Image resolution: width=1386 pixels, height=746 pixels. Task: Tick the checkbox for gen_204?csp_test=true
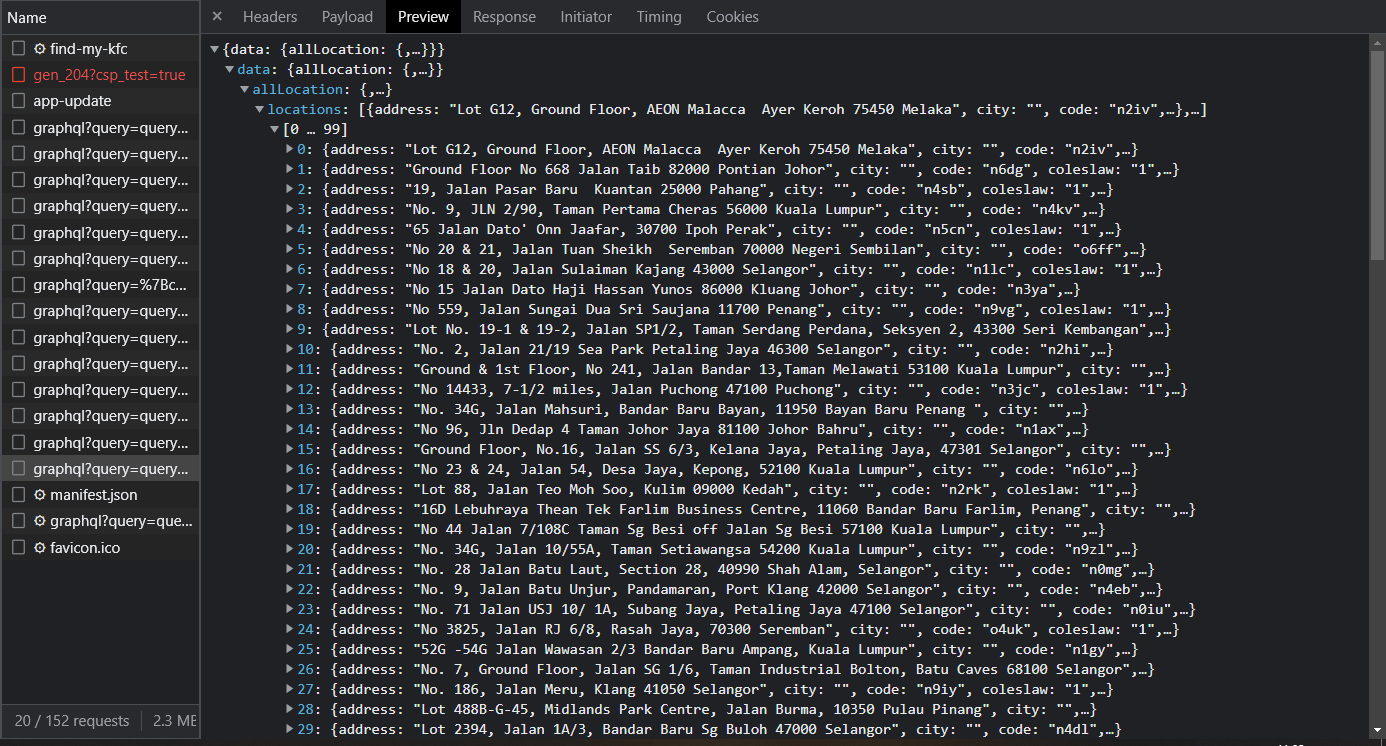pos(19,75)
